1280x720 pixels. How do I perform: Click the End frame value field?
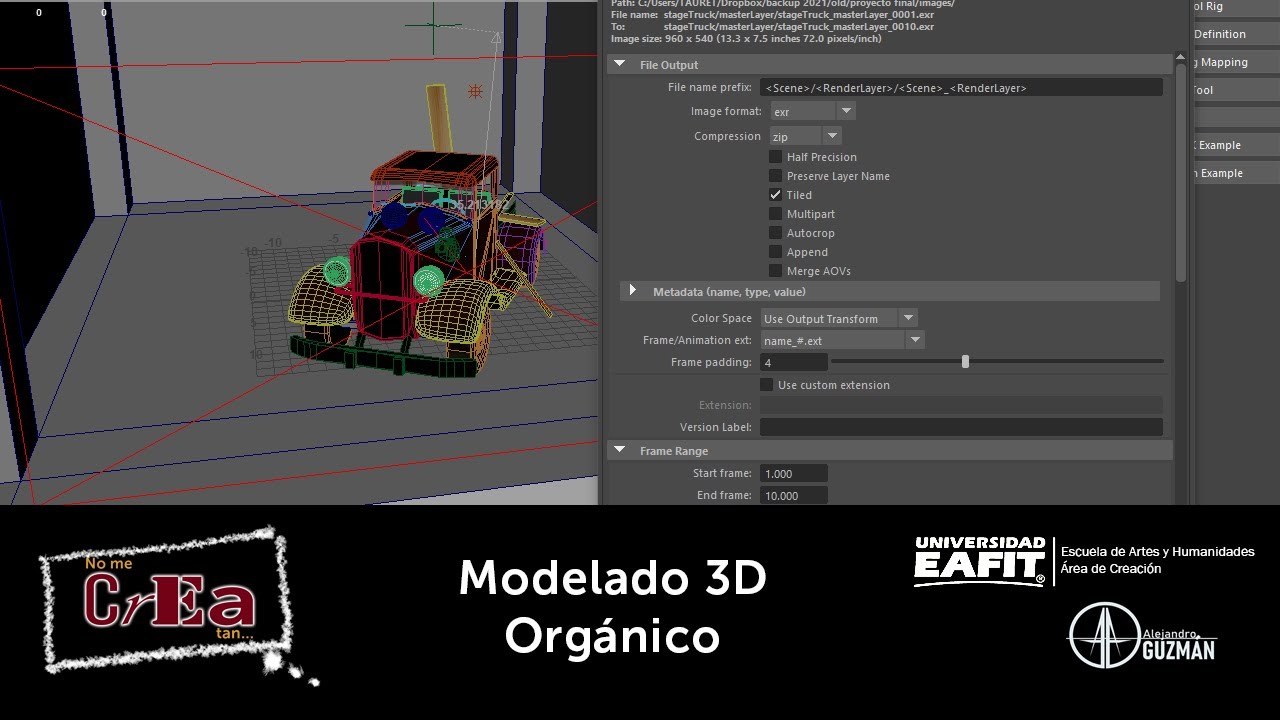coord(794,495)
